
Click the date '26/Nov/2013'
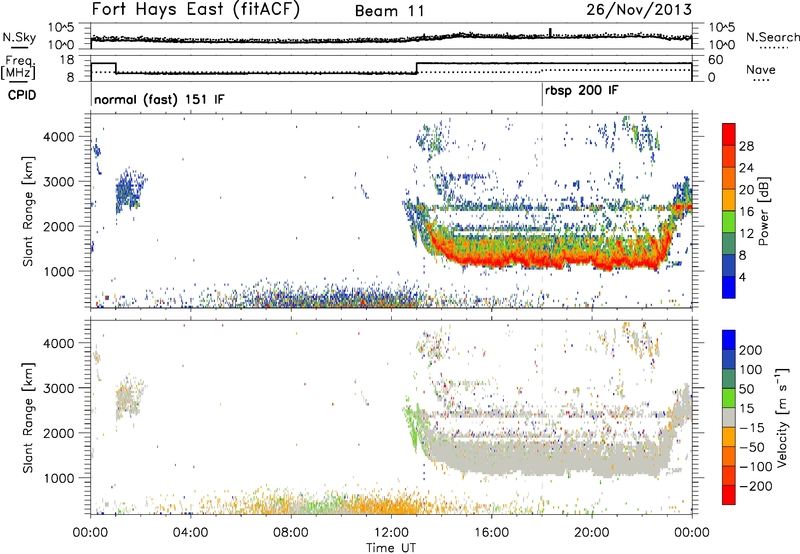639,9
